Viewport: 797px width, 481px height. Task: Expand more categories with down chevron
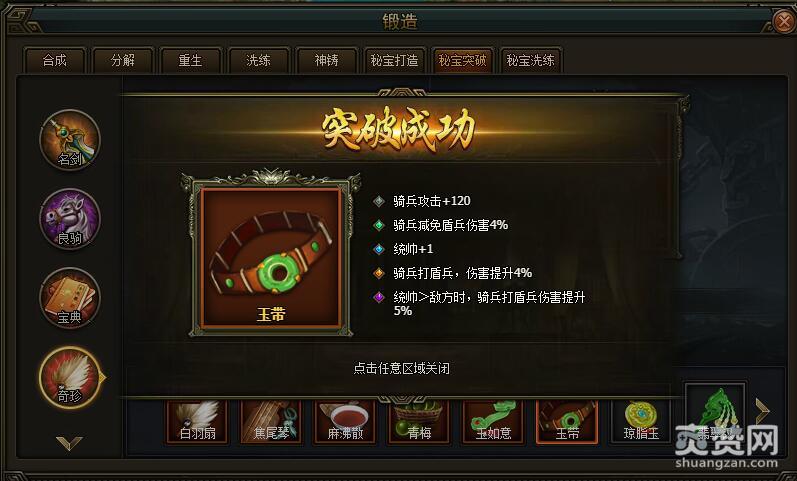[69, 443]
